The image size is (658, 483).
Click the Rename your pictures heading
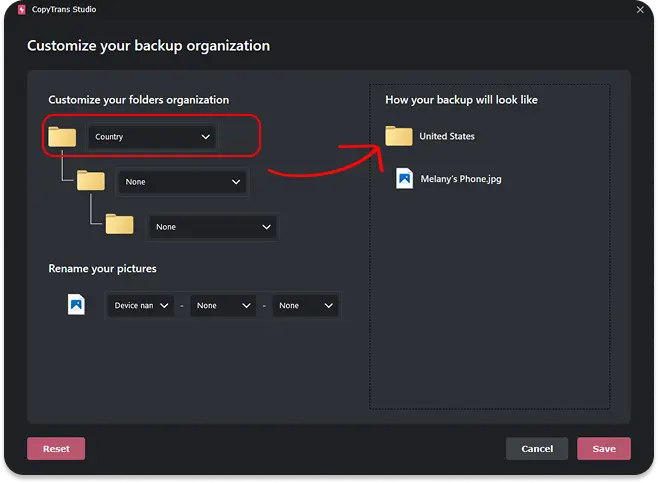[102, 269]
